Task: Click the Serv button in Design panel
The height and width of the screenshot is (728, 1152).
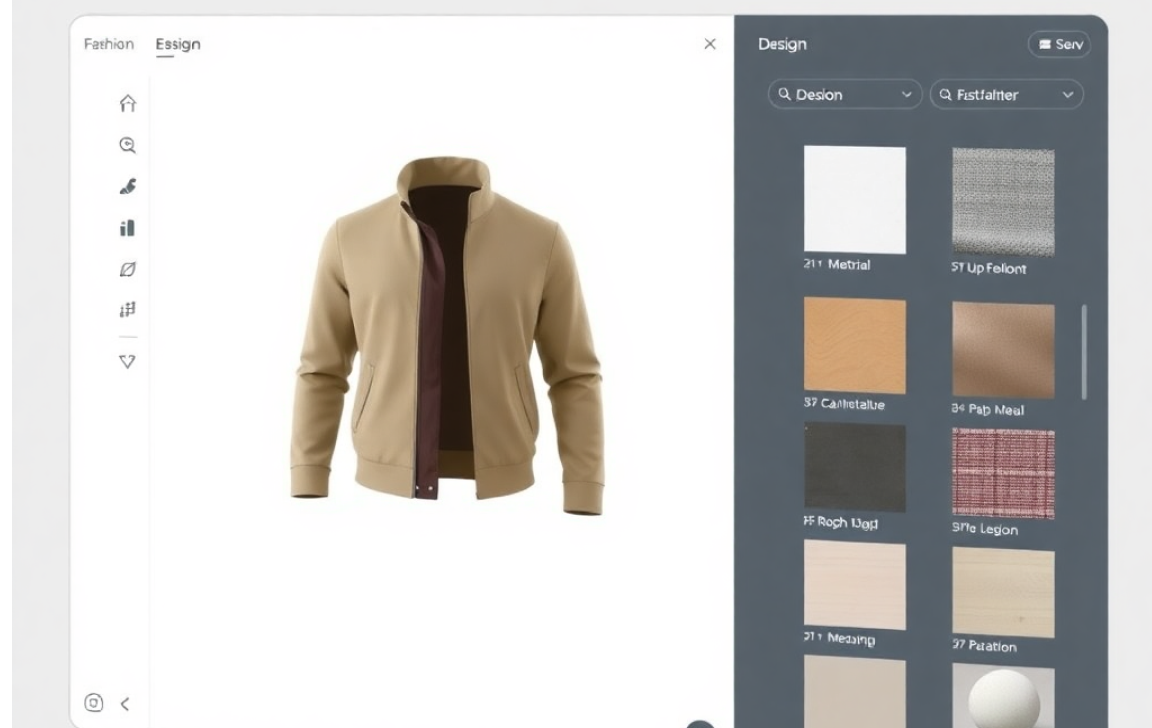Action: (1059, 44)
